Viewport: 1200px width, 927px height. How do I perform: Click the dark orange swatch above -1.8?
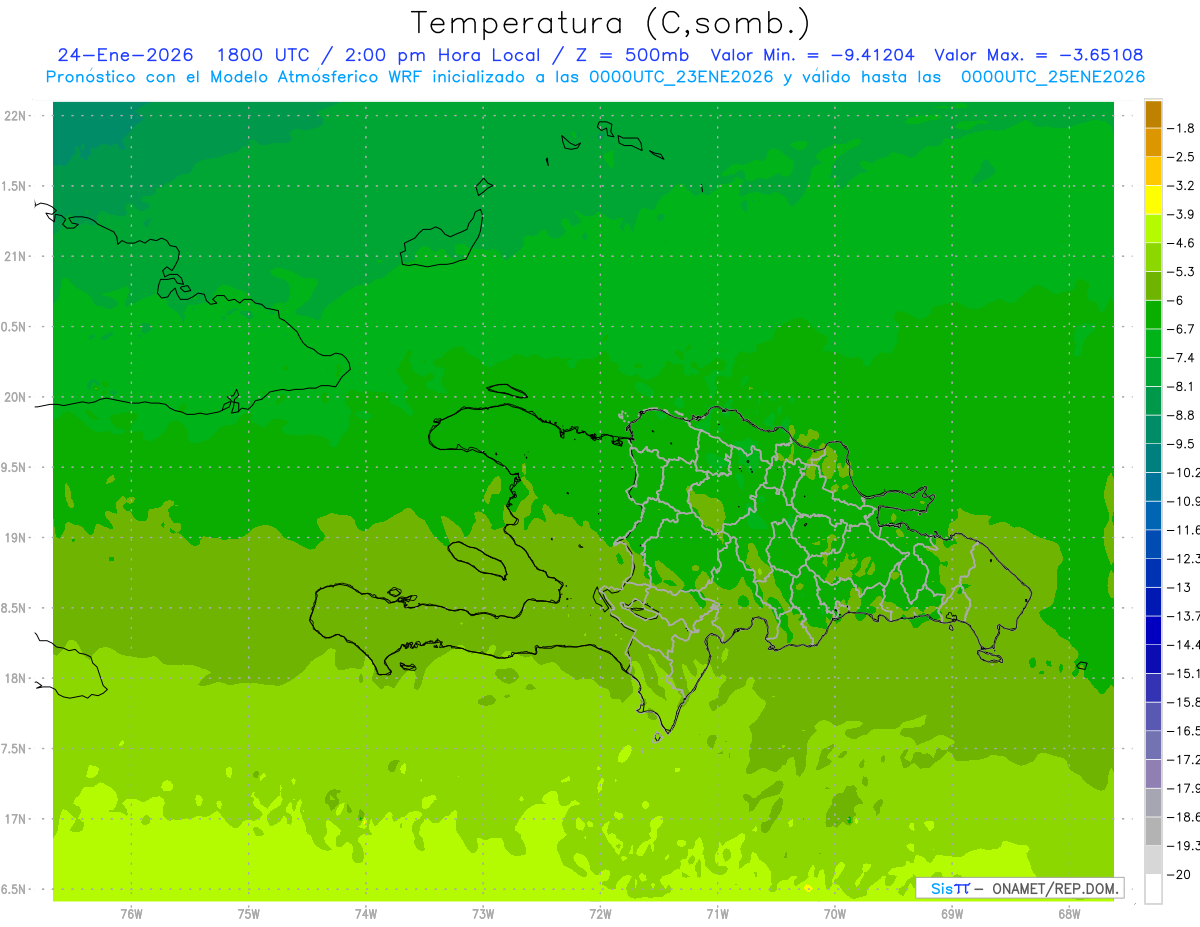[1153, 114]
